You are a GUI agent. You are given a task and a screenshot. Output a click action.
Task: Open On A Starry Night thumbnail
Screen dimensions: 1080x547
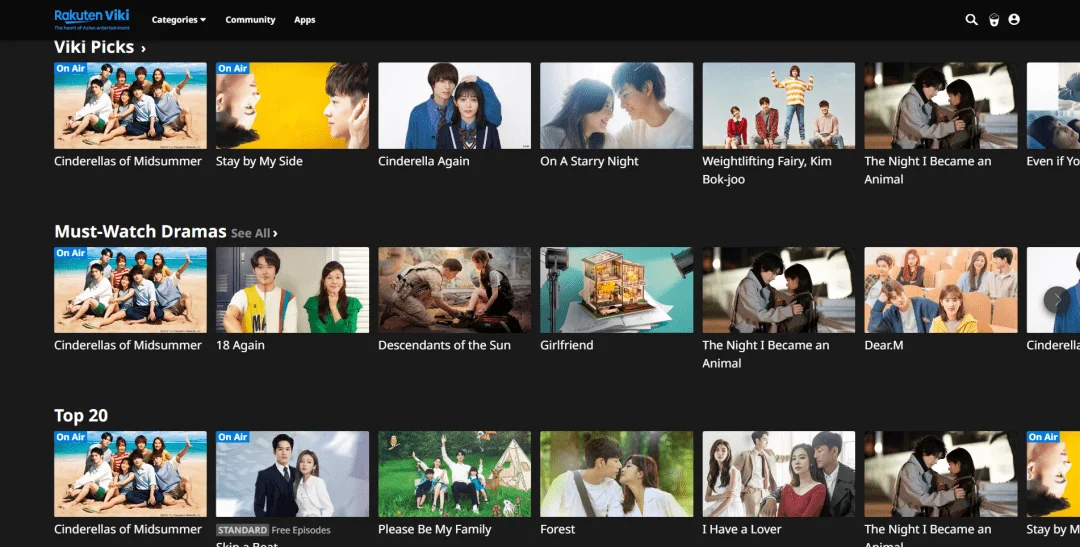pyautogui.click(x=616, y=105)
